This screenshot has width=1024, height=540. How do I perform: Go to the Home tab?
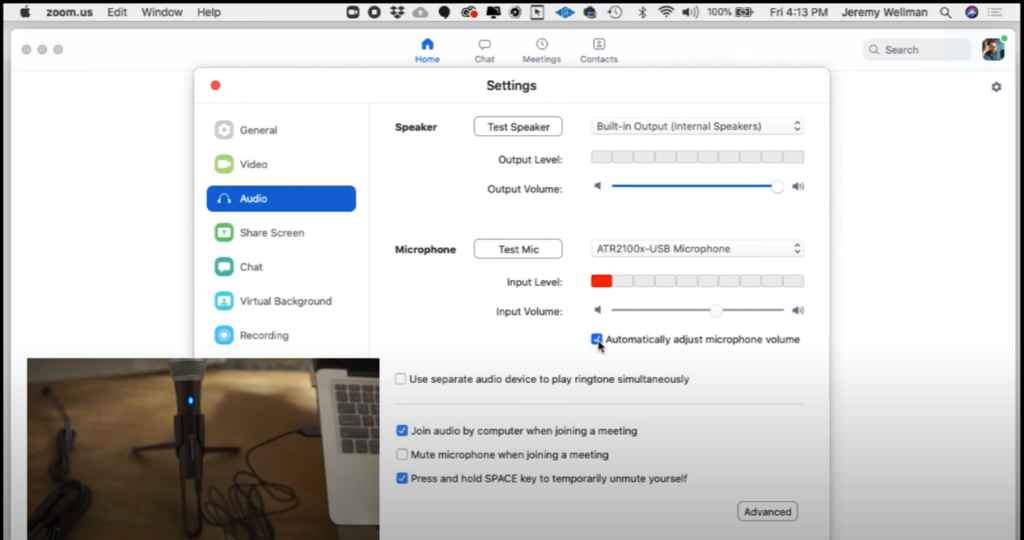427,50
